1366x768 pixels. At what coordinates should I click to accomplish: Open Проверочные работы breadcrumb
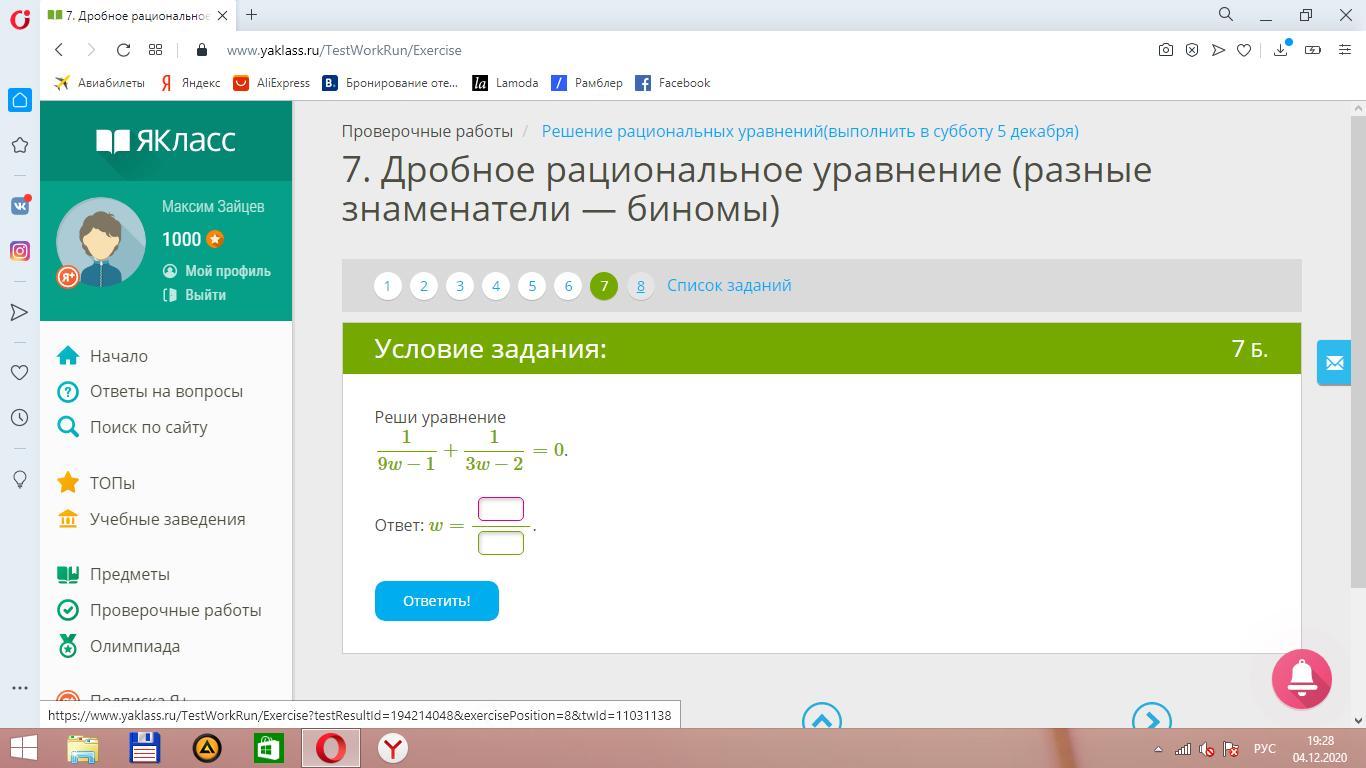click(x=427, y=131)
